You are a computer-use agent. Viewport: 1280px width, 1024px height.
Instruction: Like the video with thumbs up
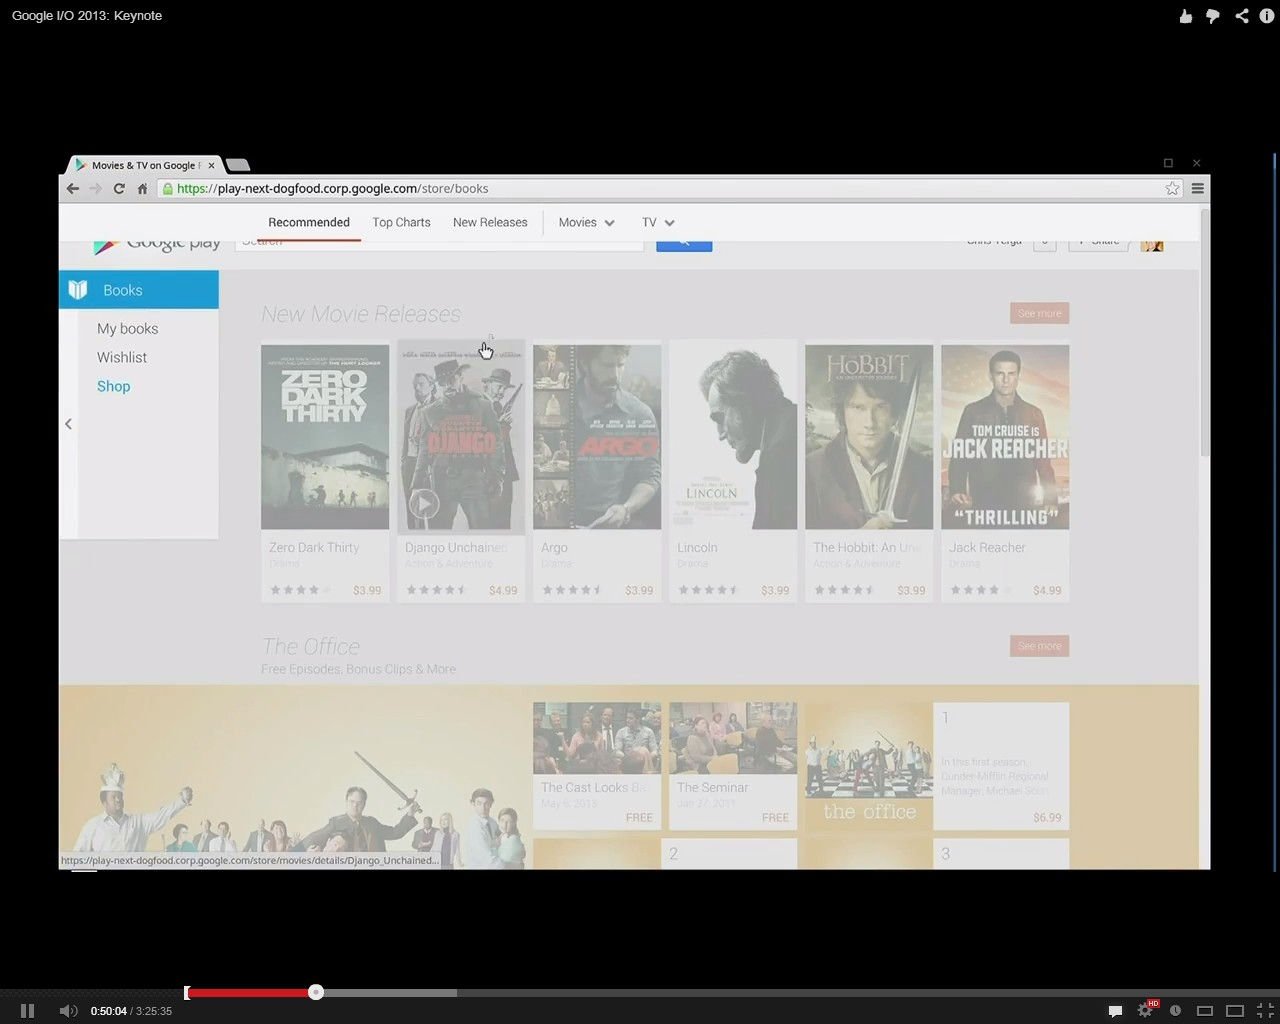pyautogui.click(x=1186, y=16)
